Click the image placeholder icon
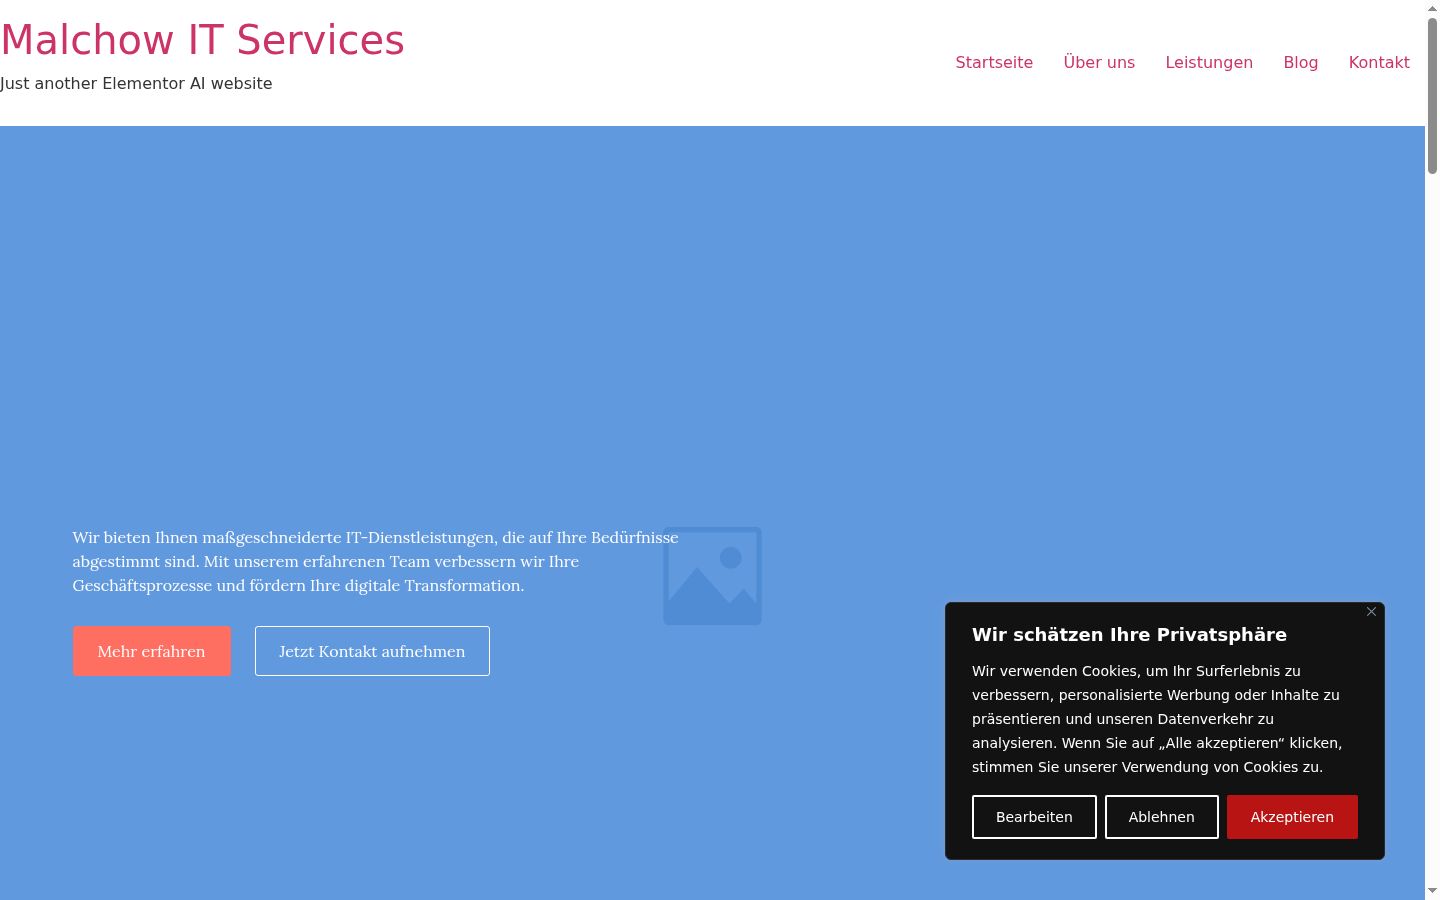Image resolution: width=1440 pixels, height=900 pixels. (x=712, y=576)
